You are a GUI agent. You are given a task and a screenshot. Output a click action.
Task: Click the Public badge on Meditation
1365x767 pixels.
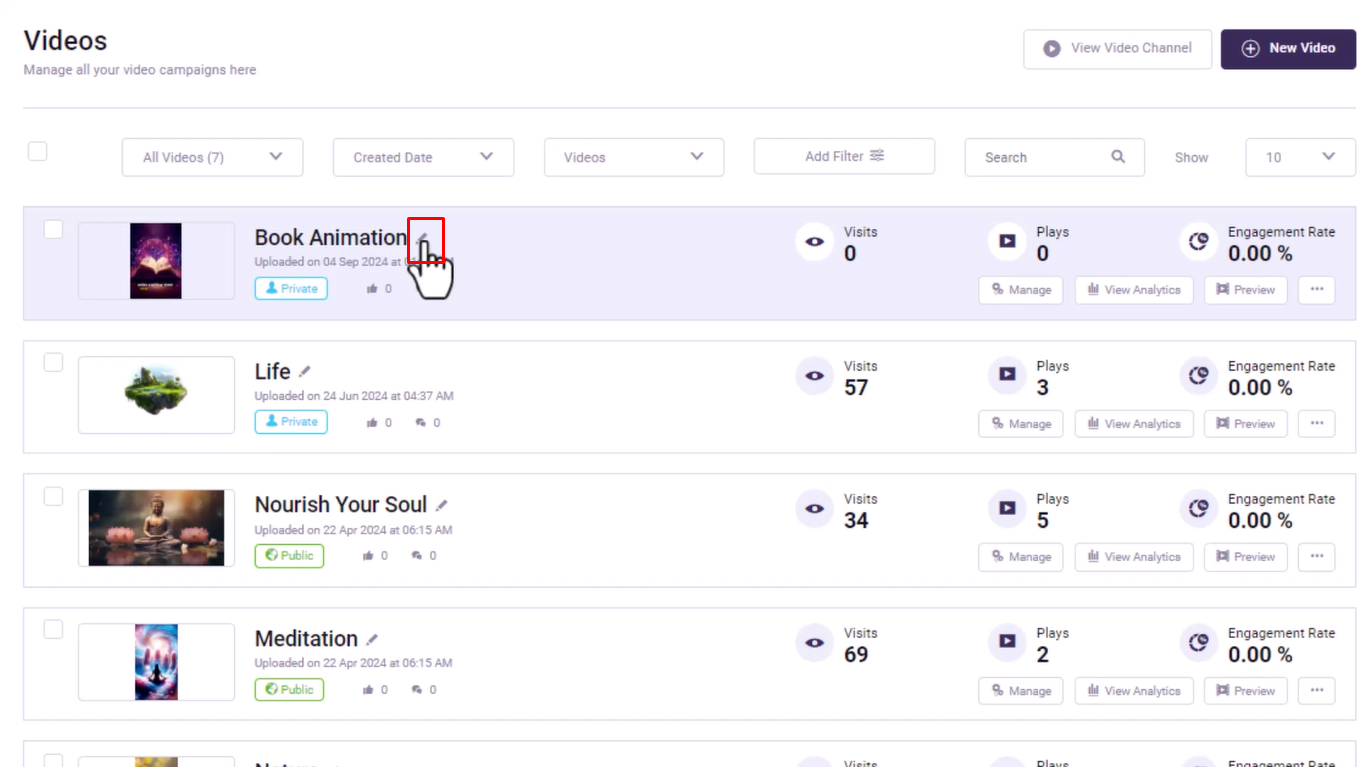tap(289, 689)
